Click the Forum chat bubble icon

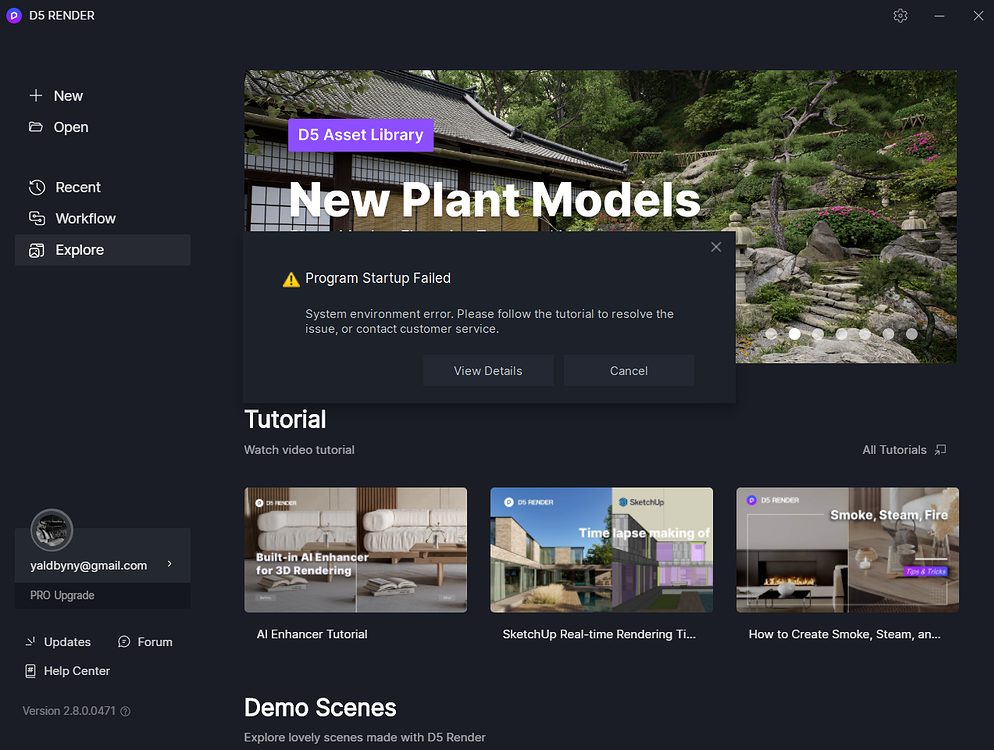pos(124,642)
